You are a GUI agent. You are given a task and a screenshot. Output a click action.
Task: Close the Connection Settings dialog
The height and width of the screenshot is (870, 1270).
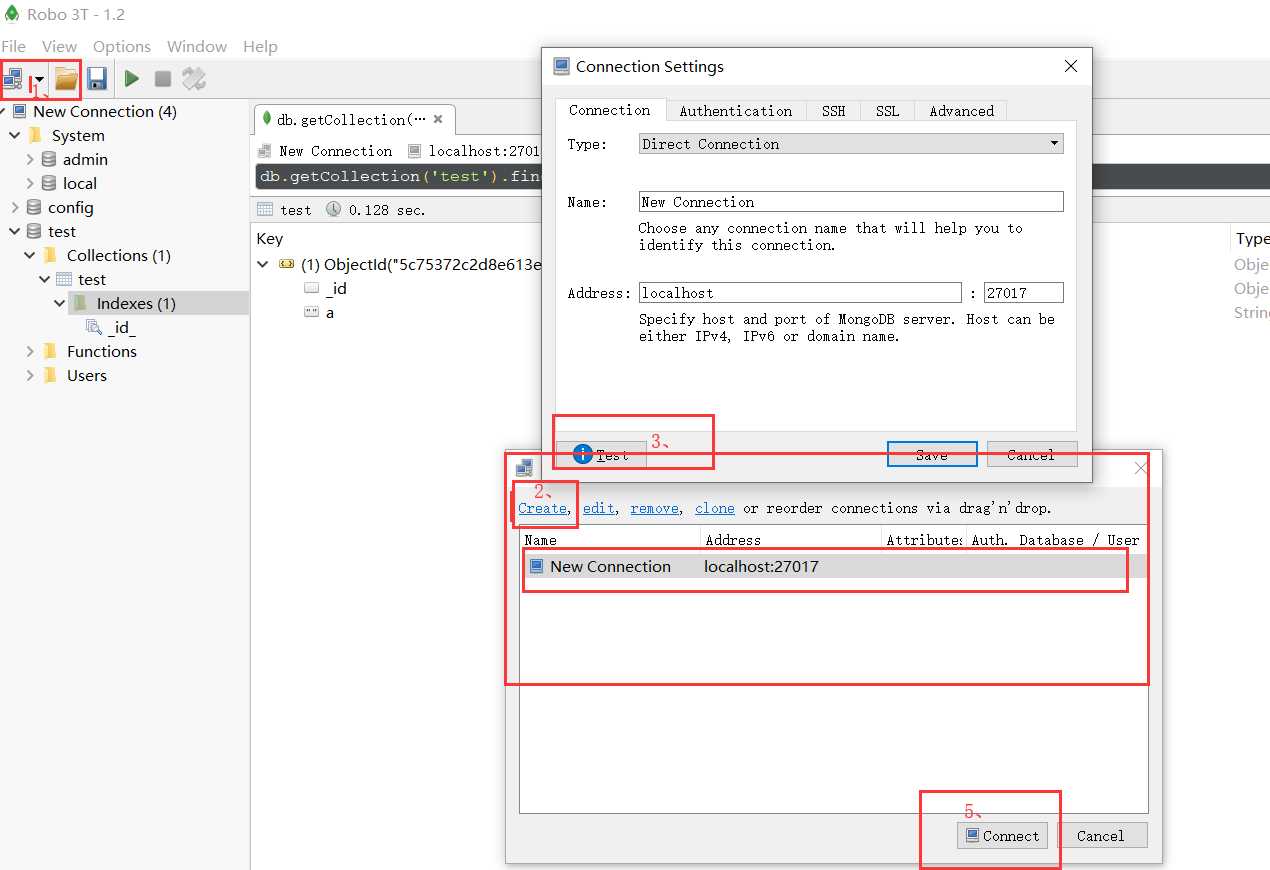pyautogui.click(x=1071, y=66)
